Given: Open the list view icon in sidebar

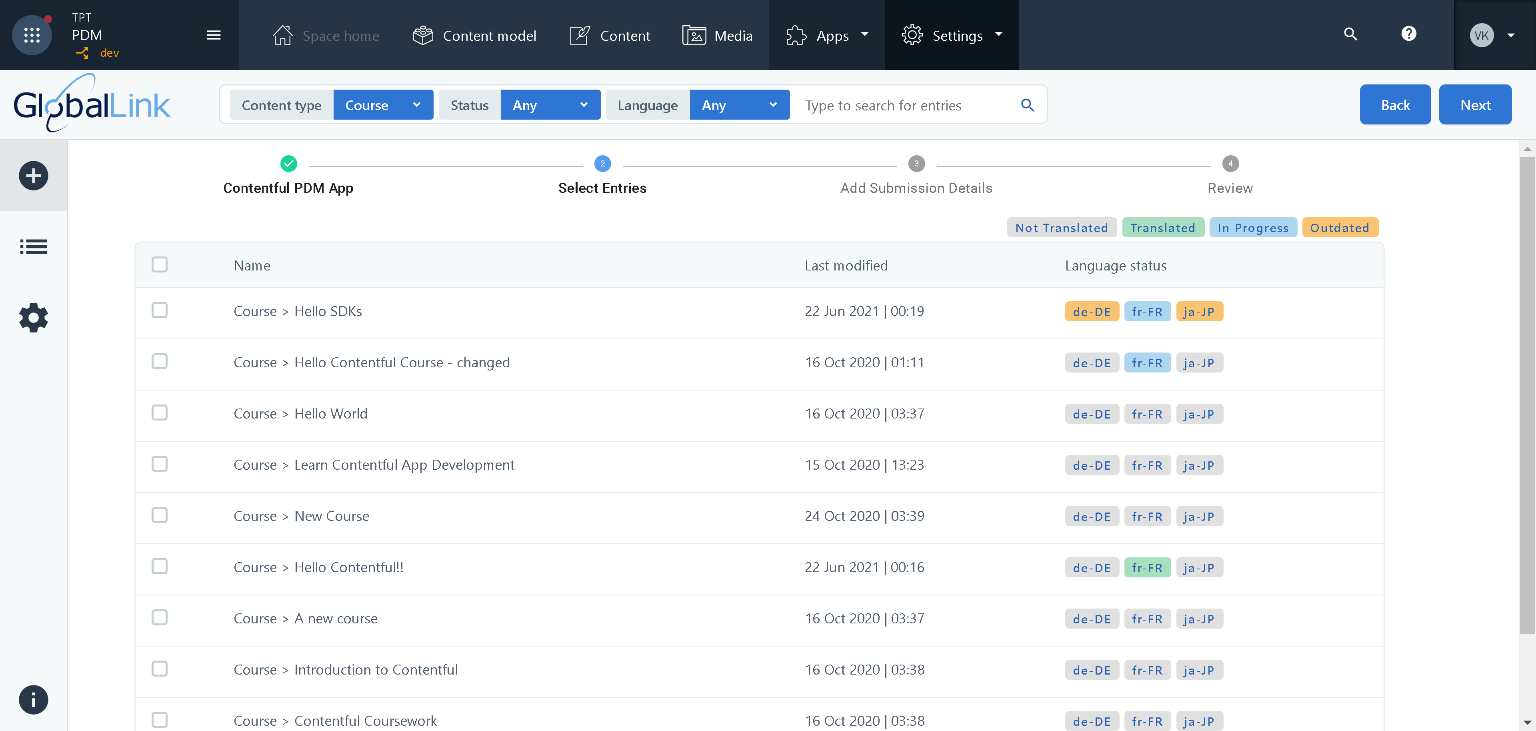Looking at the screenshot, I should [x=33, y=247].
